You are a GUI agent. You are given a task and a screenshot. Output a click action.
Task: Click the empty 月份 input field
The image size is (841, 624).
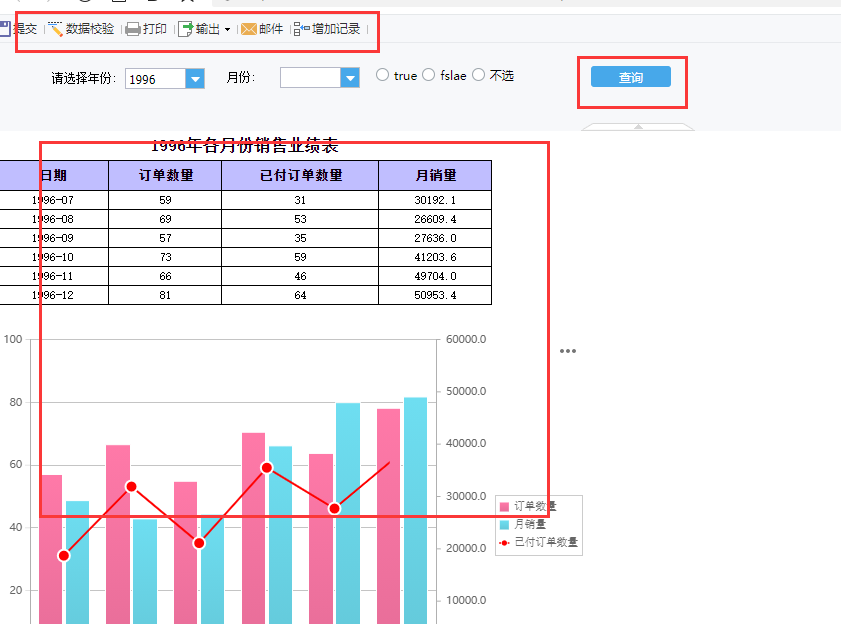point(310,78)
